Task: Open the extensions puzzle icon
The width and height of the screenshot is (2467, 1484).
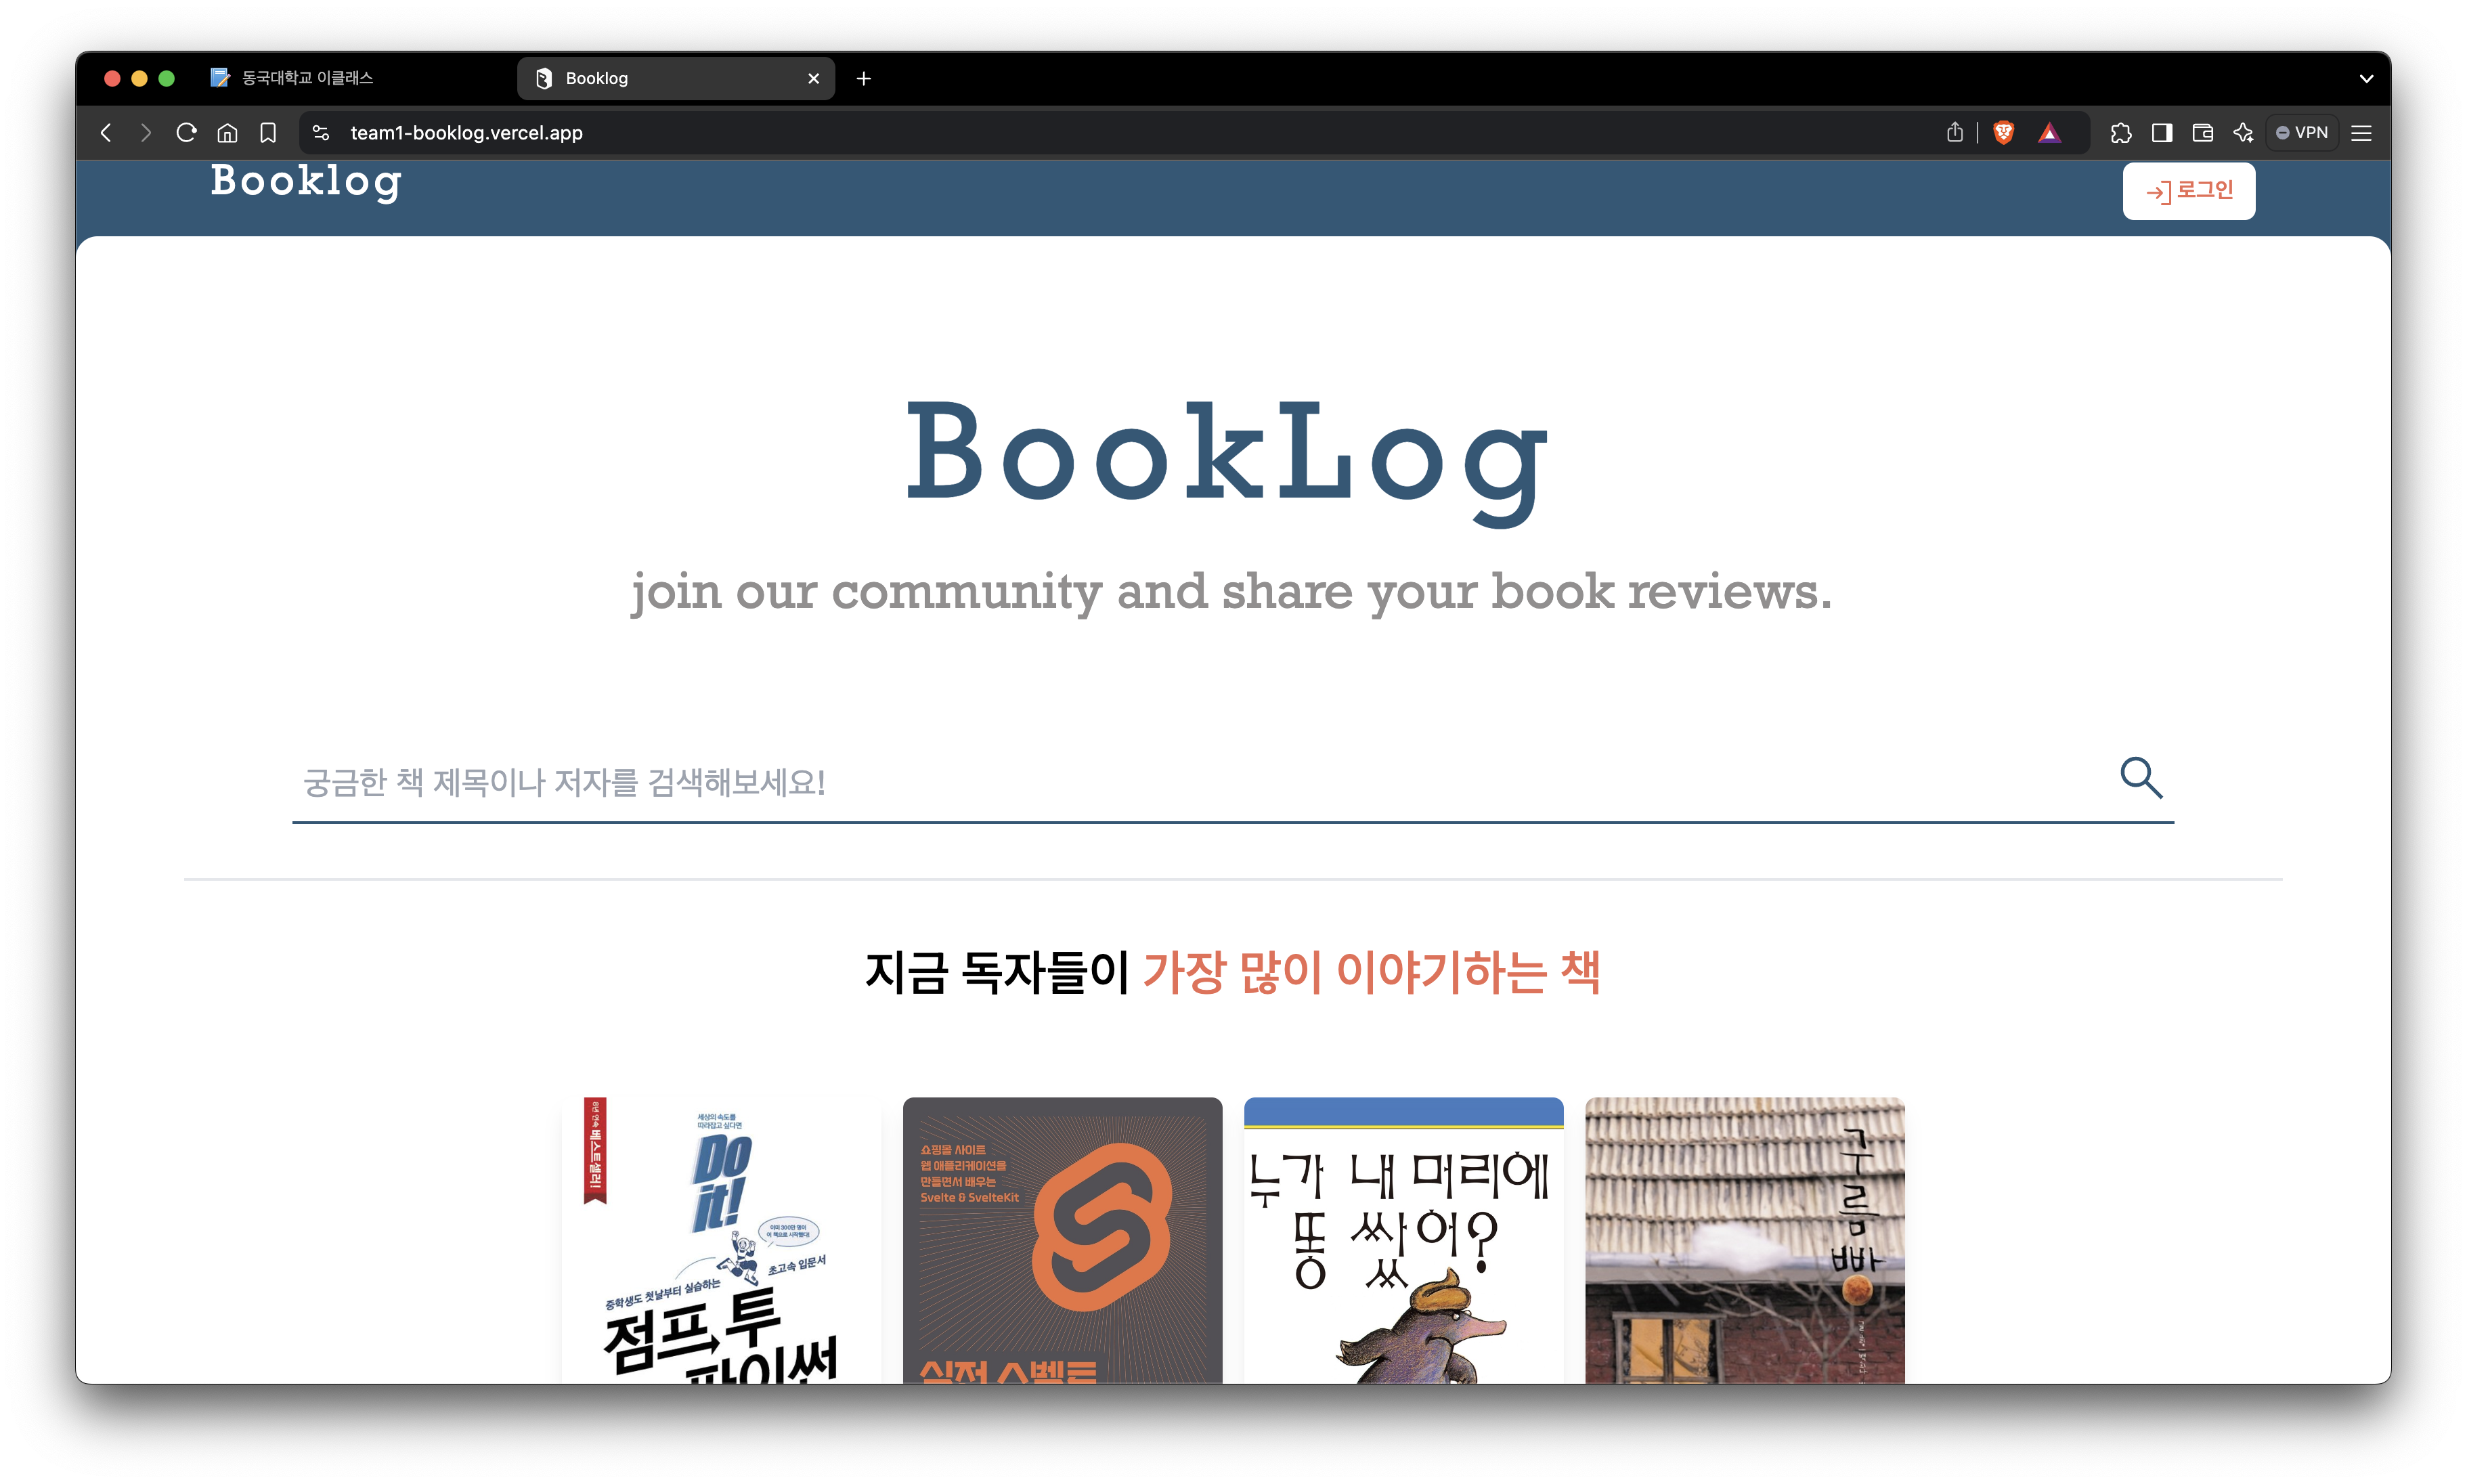Action: pos(2121,133)
